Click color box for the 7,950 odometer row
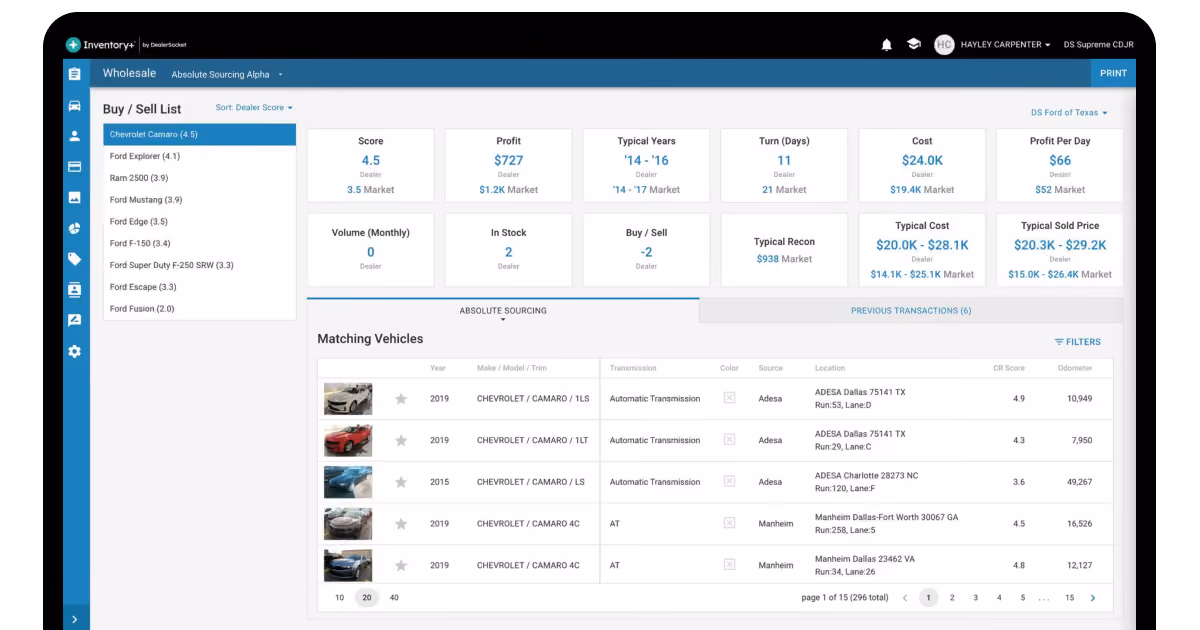 729,440
